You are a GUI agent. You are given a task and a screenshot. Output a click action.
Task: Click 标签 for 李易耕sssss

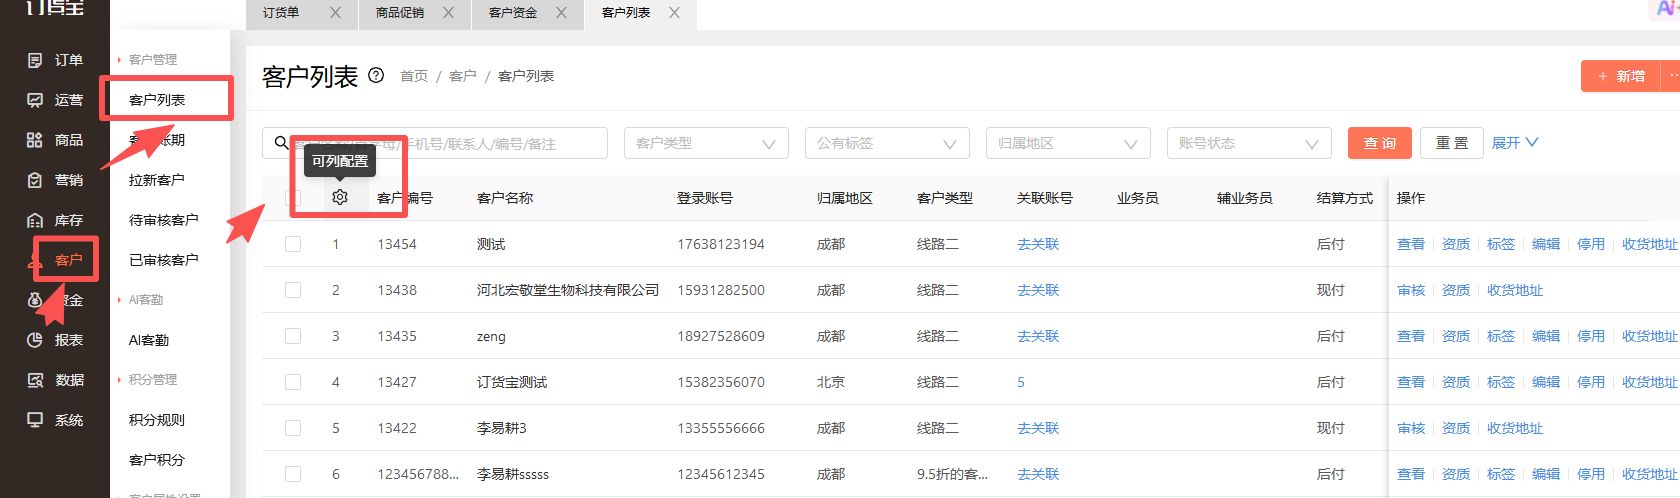(1501, 474)
